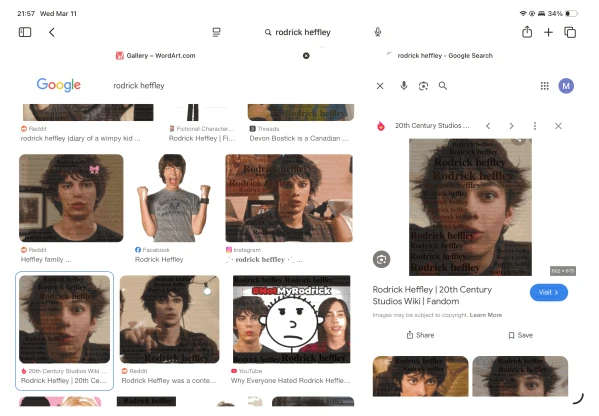Screen dimensions: 599x416
Task: Tap the microphone in the address bar
Action: (377, 32)
